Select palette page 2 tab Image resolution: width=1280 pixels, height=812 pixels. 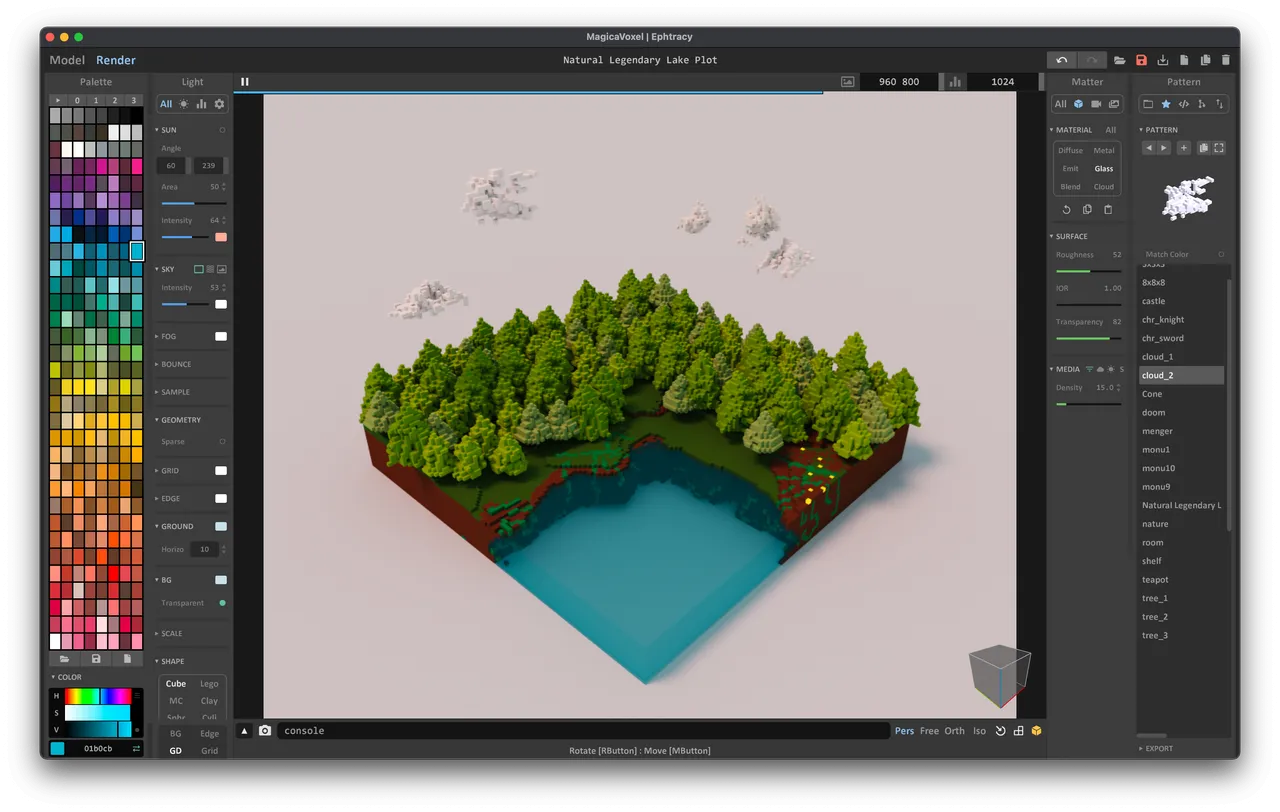pyautogui.click(x=115, y=100)
